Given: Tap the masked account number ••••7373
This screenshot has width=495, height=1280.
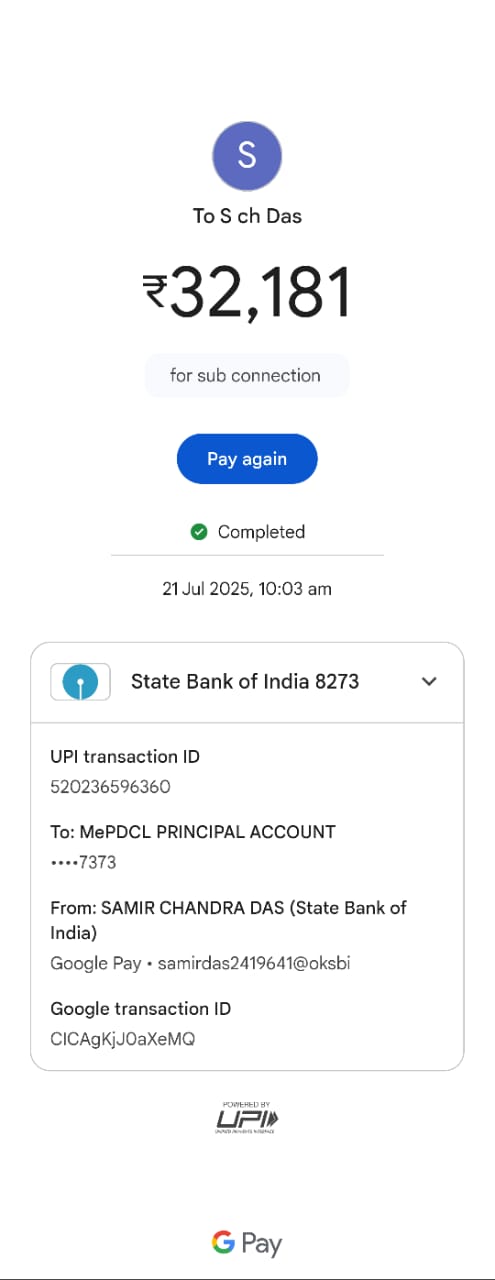Looking at the screenshot, I should [x=83, y=862].
